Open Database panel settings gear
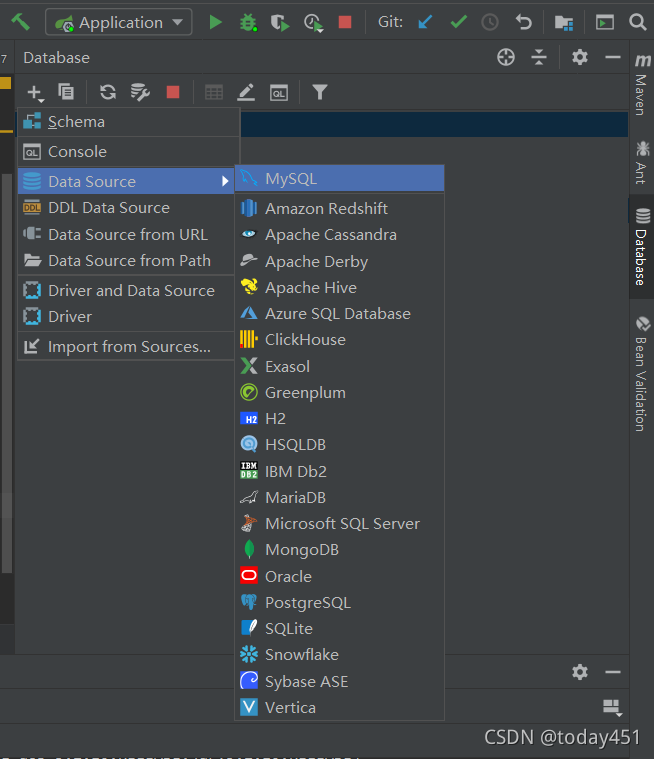Viewport: 654px width, 759px height. click(x=579, y=57)
